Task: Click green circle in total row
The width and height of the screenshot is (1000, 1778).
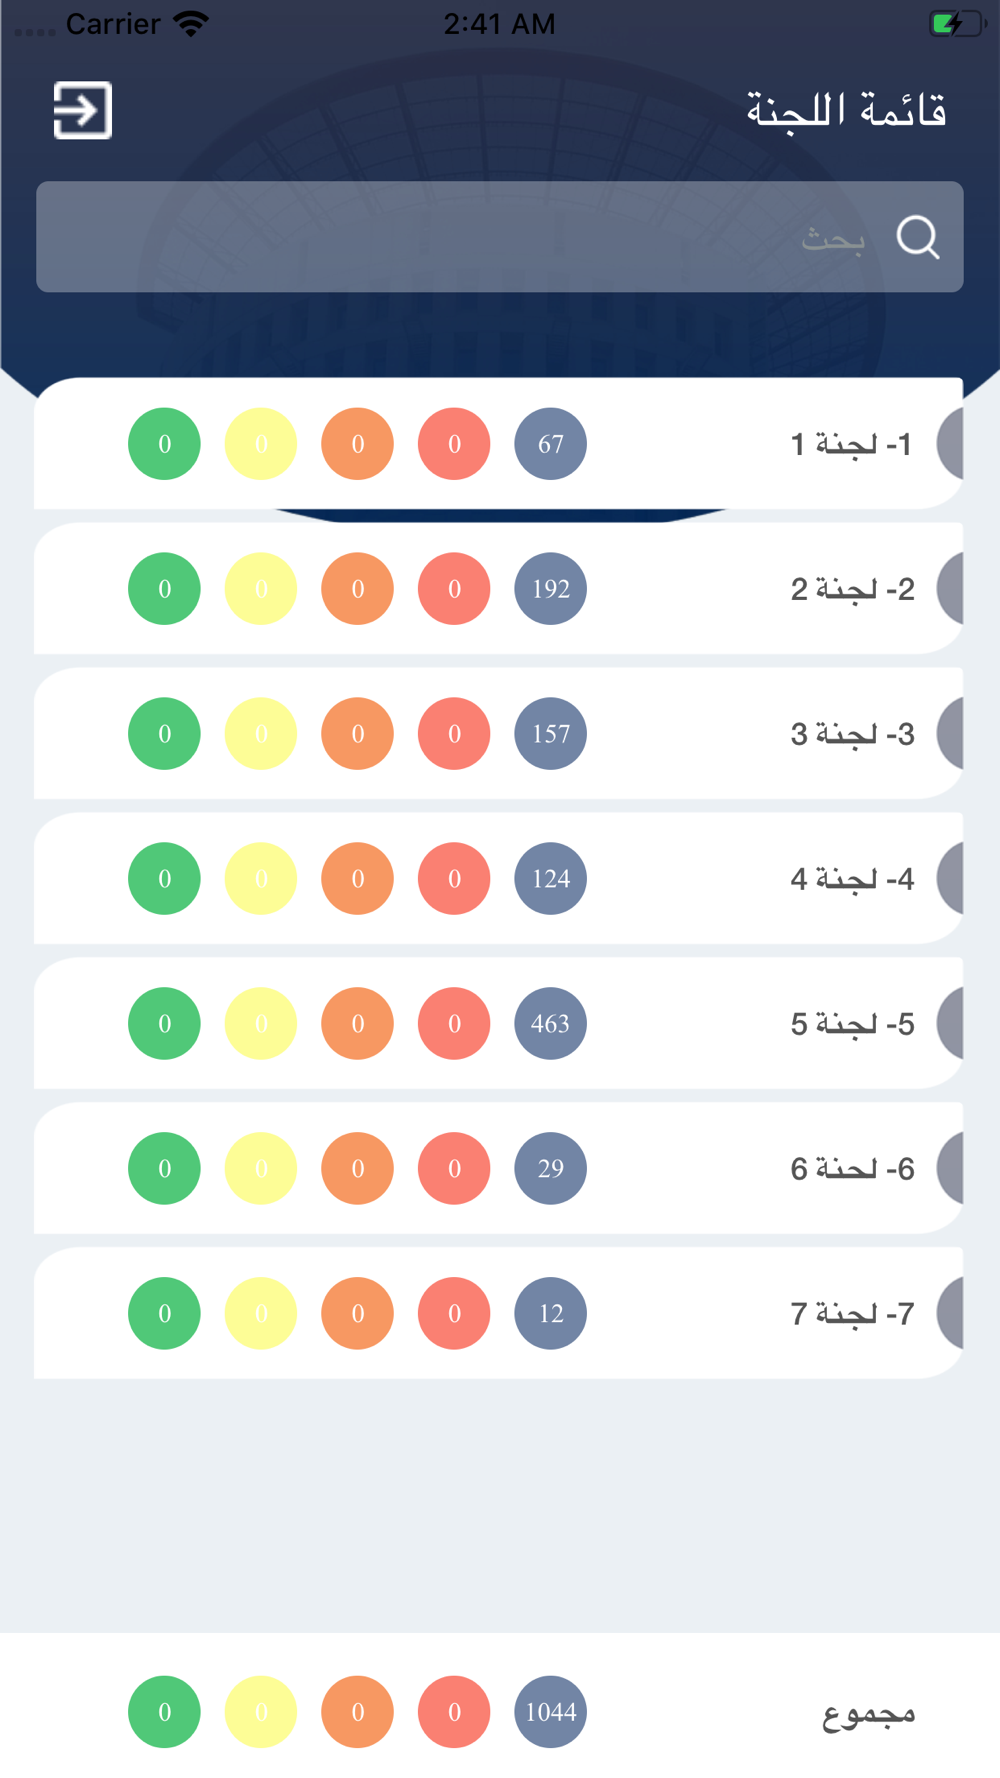Action: click(x=164, y=1712)
